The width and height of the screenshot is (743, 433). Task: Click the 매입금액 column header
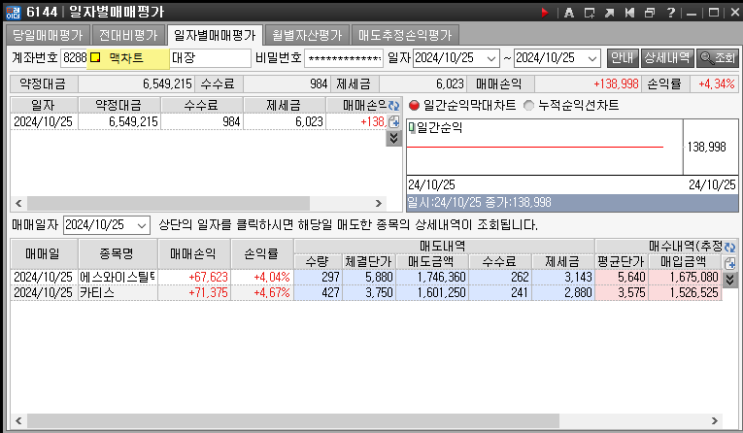[x=684, y=262]
